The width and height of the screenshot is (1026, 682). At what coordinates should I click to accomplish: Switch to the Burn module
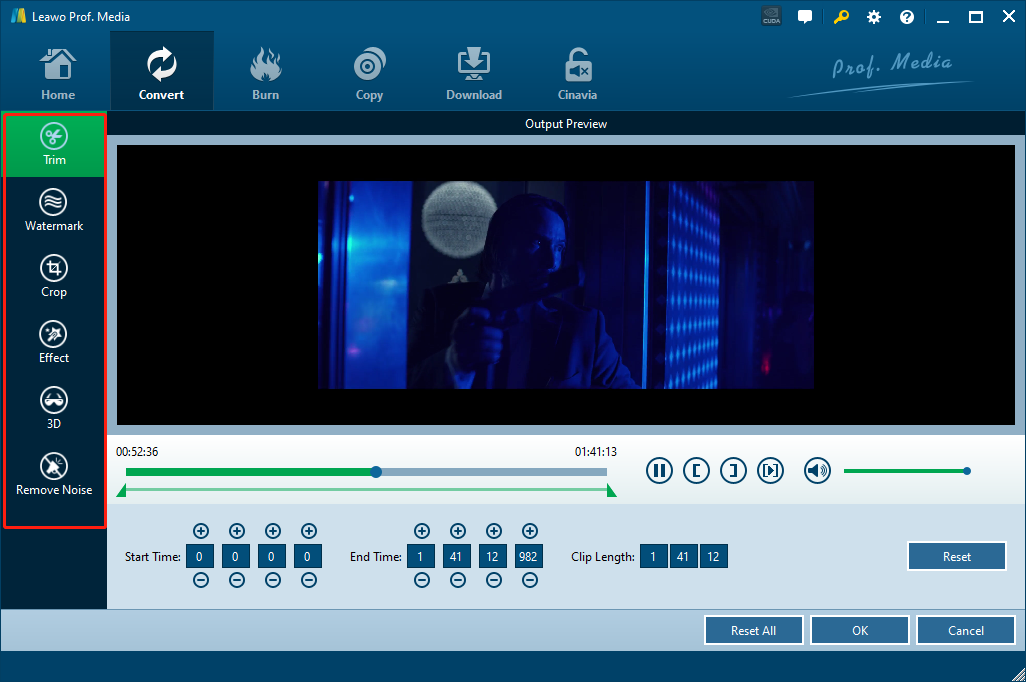point(265,74)
